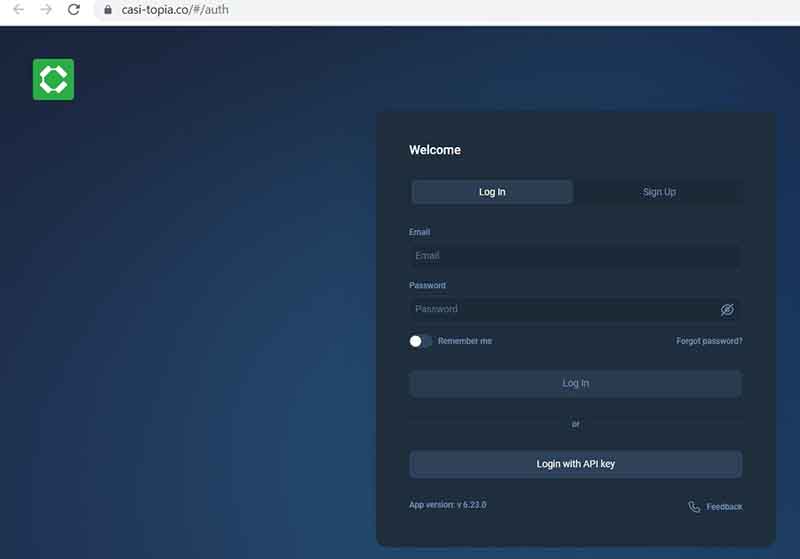Image resolution: width=800 pixels, height=559 pixels.
Task: Show password using the crossed-eye icon
Action: click(x=727, y=310)
